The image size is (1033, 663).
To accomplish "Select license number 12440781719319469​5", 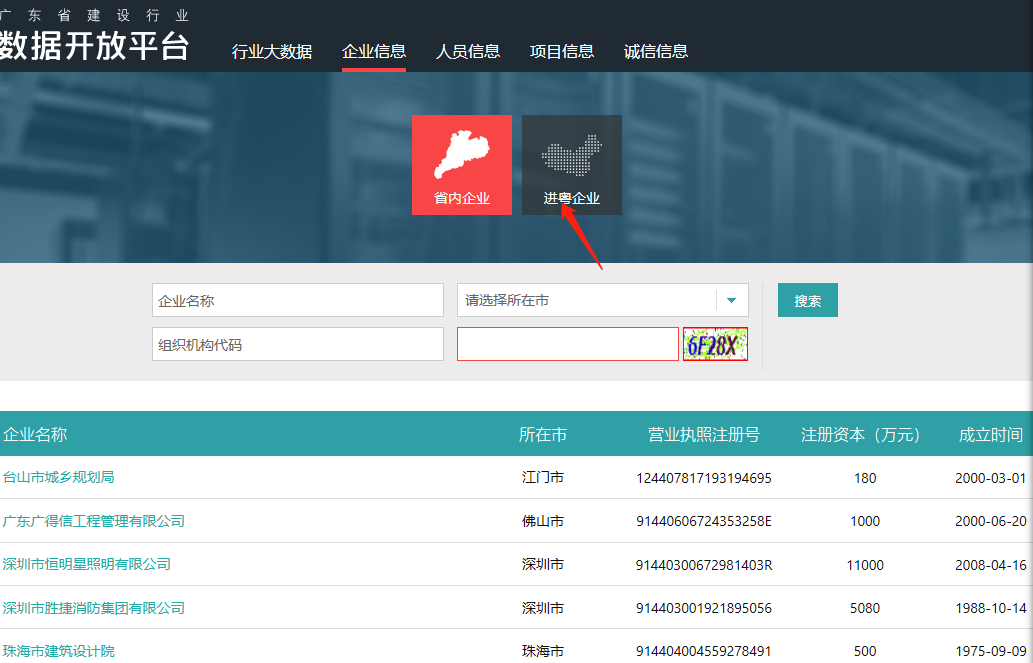I will [704, 478].
